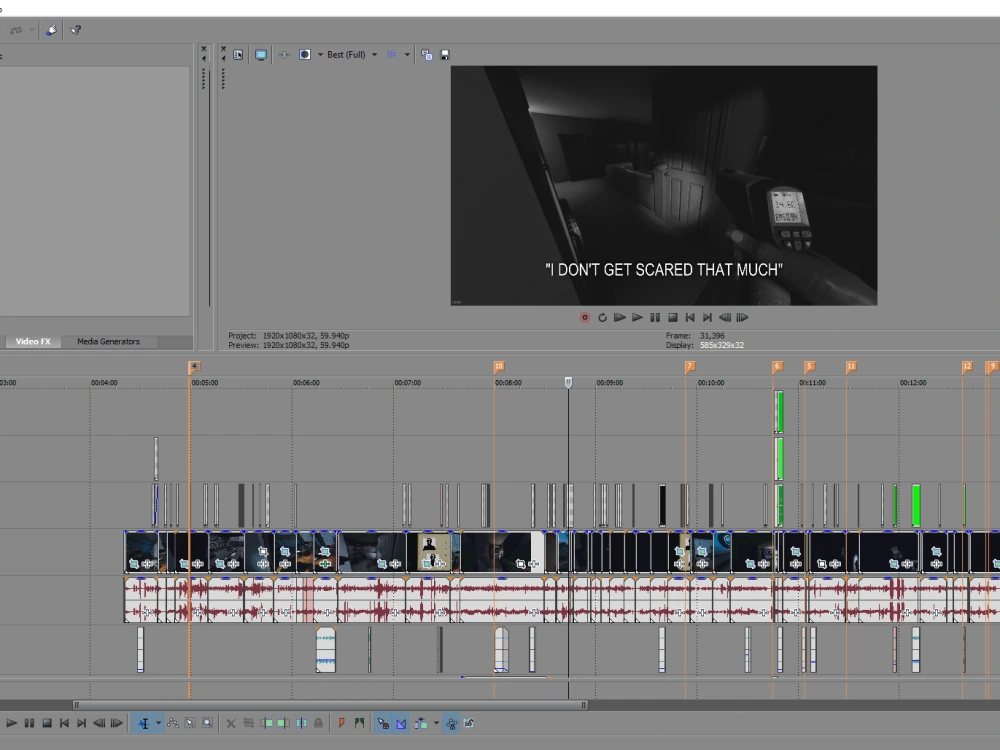Select timeline marker 7
This screenshot has width=1000, height=750.
pyautogui.click(x=689, y=367)
